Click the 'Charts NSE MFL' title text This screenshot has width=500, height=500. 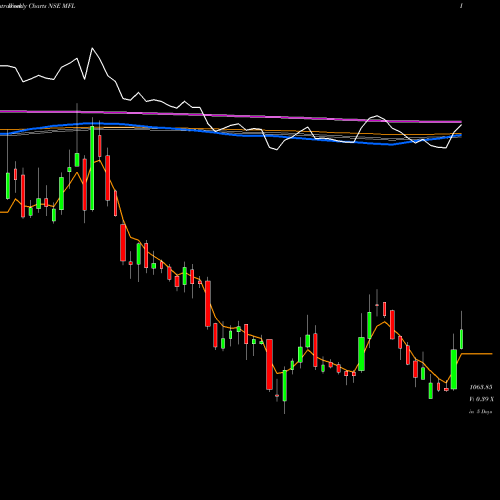pos(52,6)
